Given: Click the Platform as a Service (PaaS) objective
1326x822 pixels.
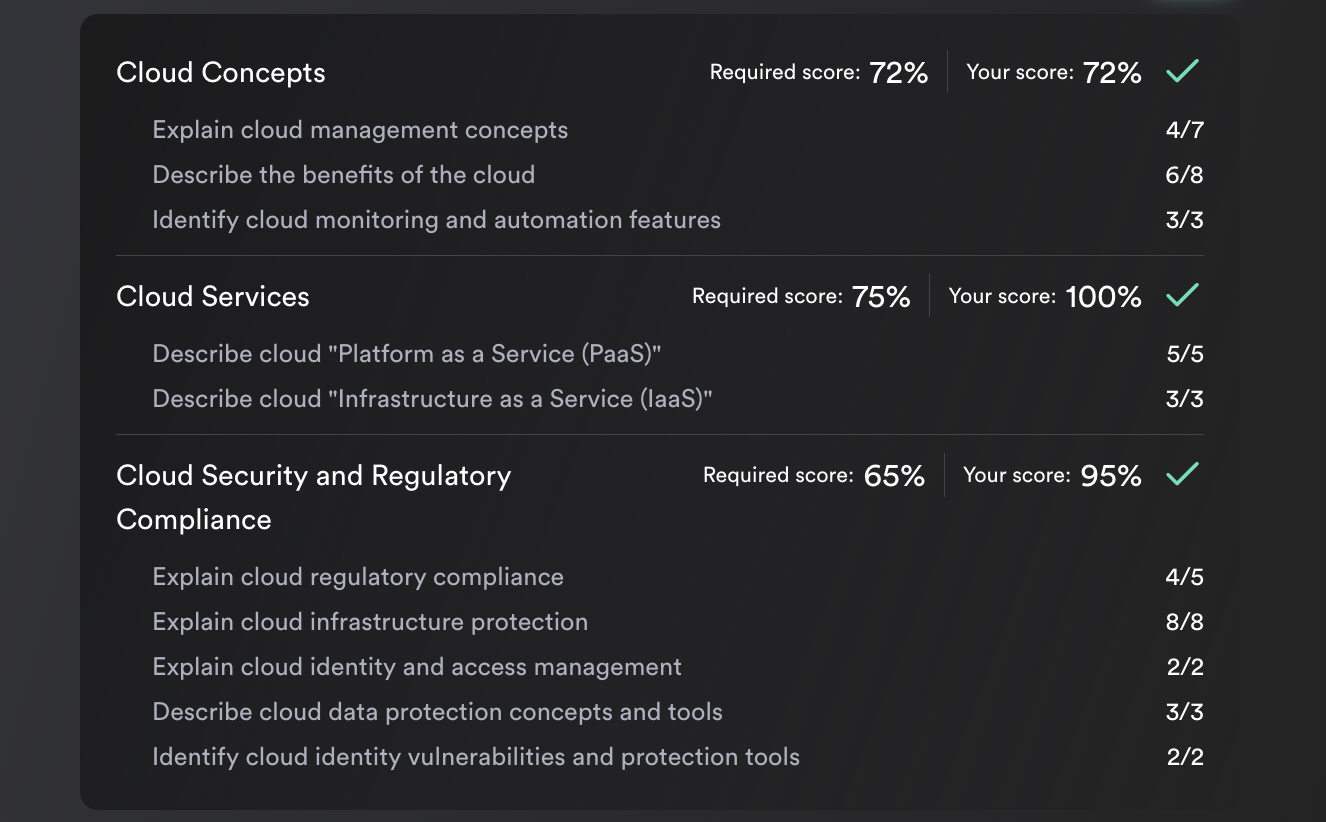Looking at the screenshot, I should point(408,354).
